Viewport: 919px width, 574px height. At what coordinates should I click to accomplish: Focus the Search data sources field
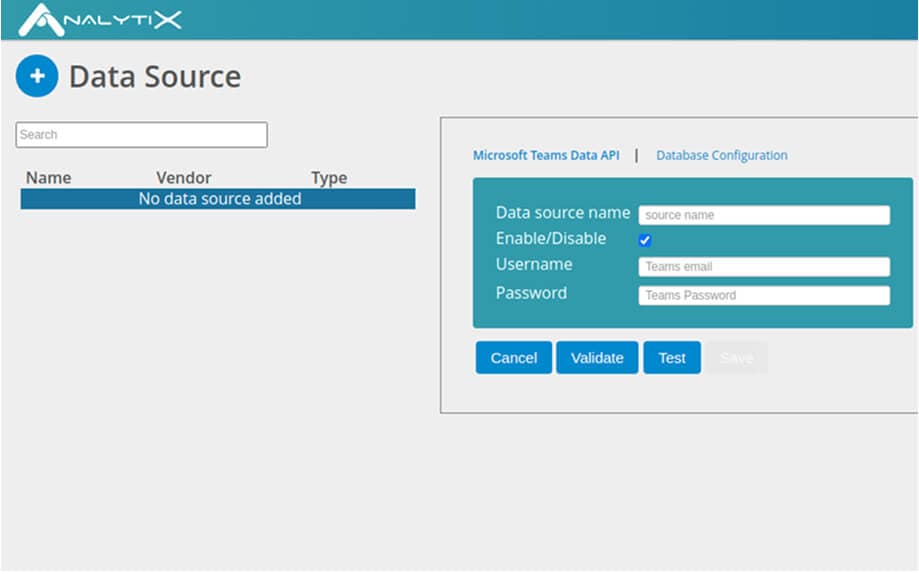point(142,135)
